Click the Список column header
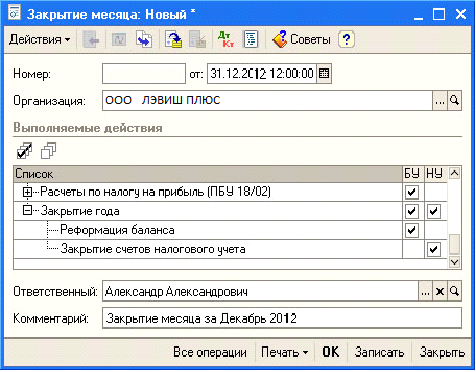 (208, 174)
